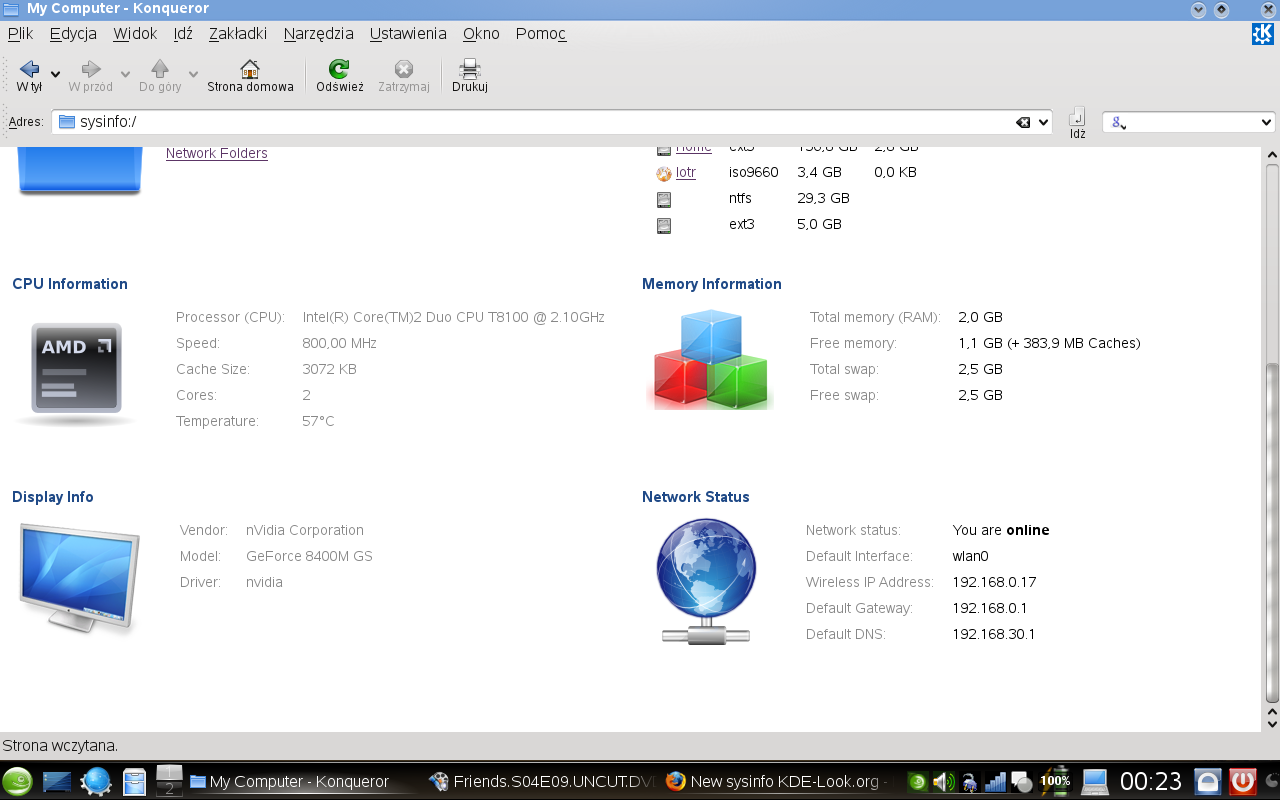
Task: Clear the address bar with the erase icon
Action: pos(1023,122)
